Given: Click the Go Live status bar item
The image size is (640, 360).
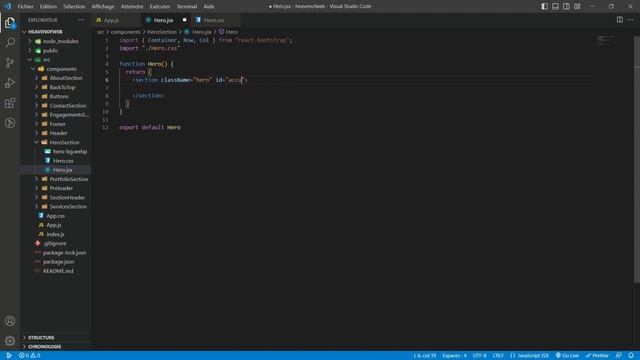Looking at the screenshot, I should click(x=567, y=356).
